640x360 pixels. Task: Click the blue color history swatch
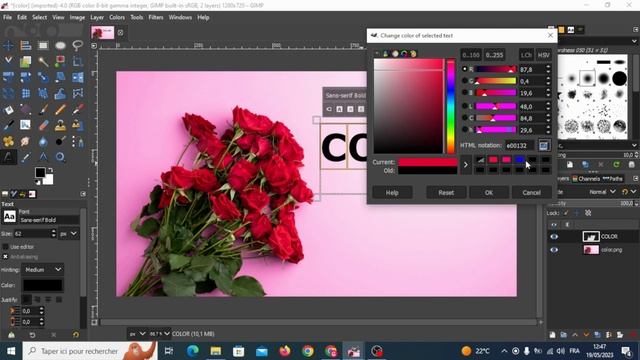[x=519, y=160]
